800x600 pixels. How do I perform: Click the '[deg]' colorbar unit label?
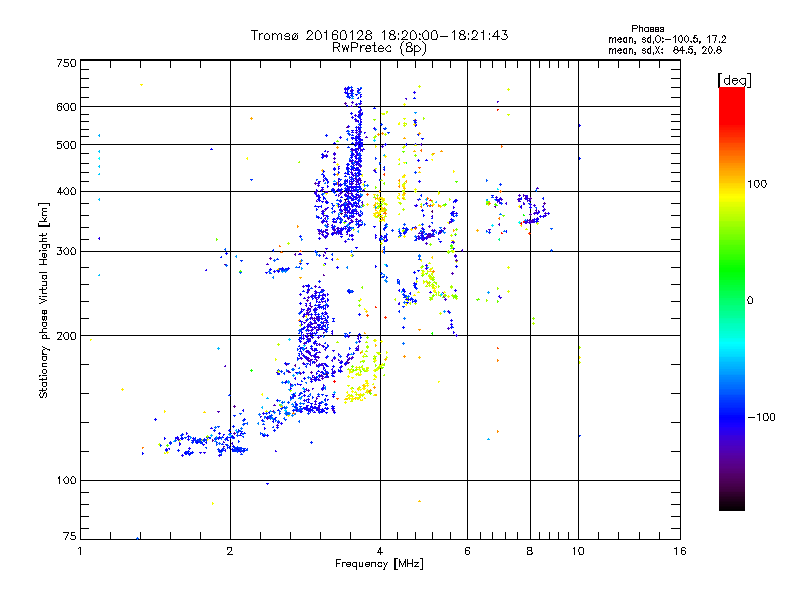[734, 80]
